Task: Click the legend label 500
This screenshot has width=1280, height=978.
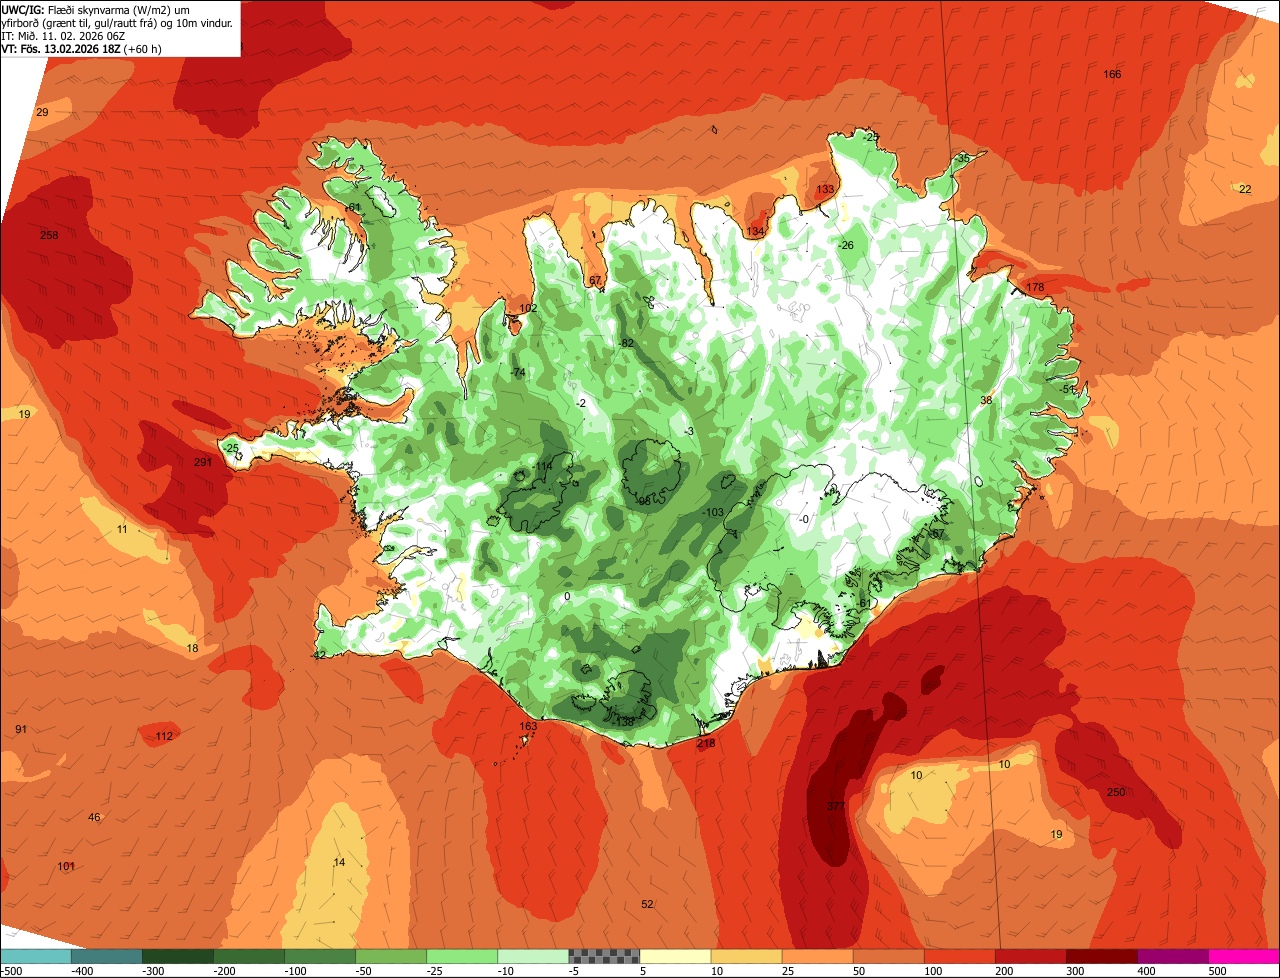Action: [1217, 971]
